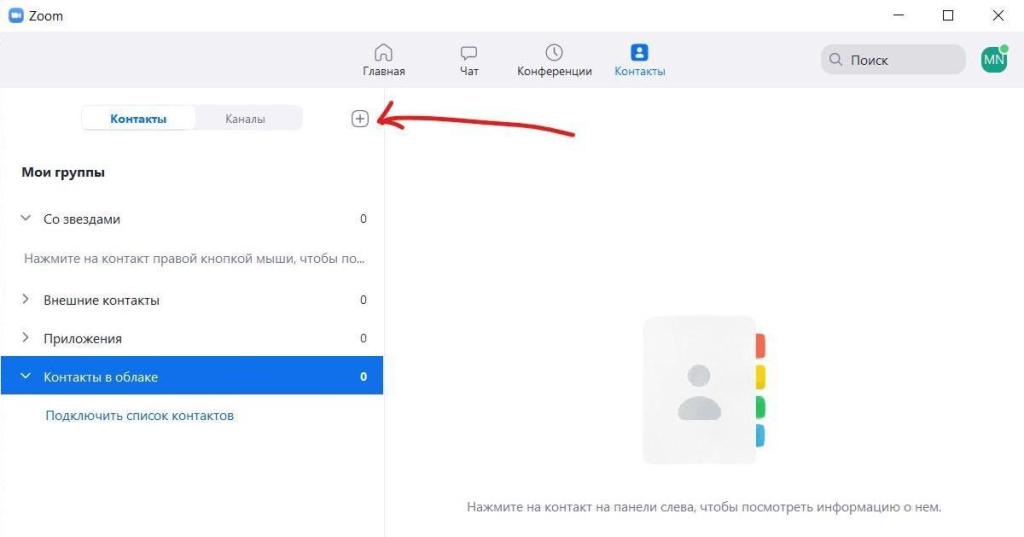
Task: Collapse the Со звездами group
Action: [x=26, y=219]
